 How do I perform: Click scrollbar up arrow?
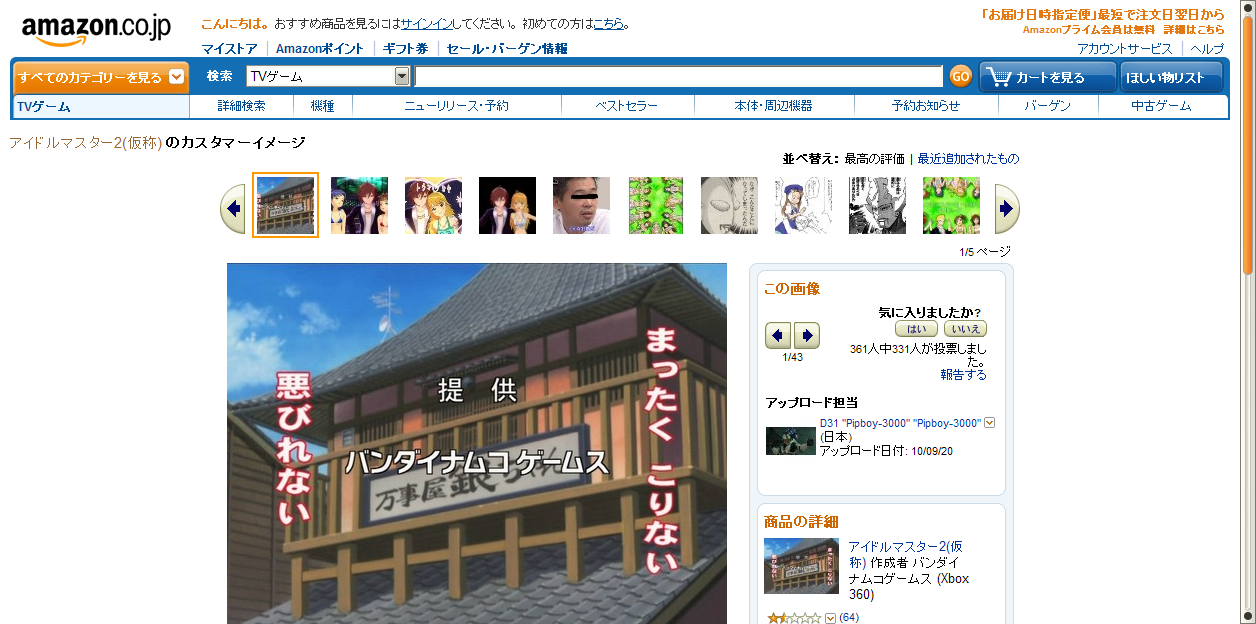tap(1248, 6)
